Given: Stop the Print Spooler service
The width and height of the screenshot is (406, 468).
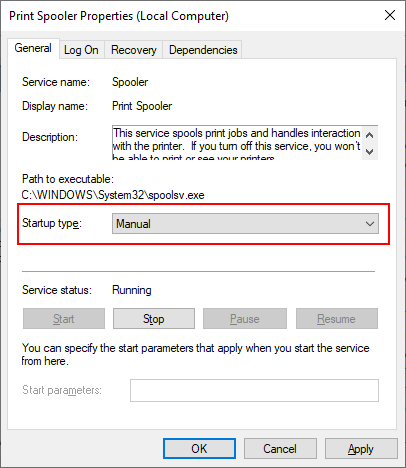Looking at the screenshot, I should coord(154,319).
